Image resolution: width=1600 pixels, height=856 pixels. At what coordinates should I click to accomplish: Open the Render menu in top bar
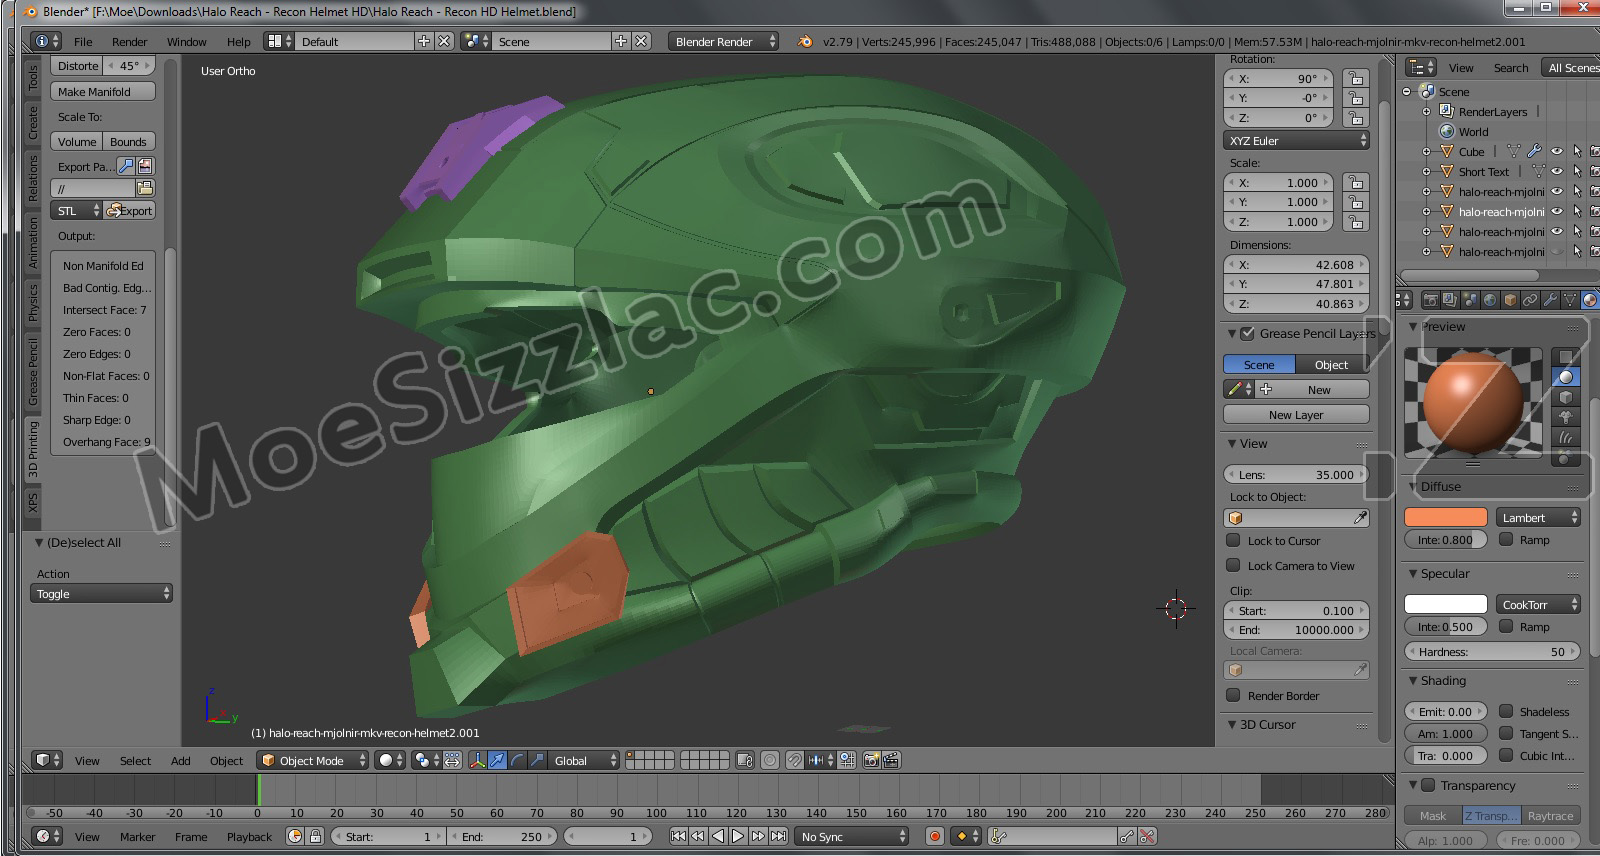(129, 42)
